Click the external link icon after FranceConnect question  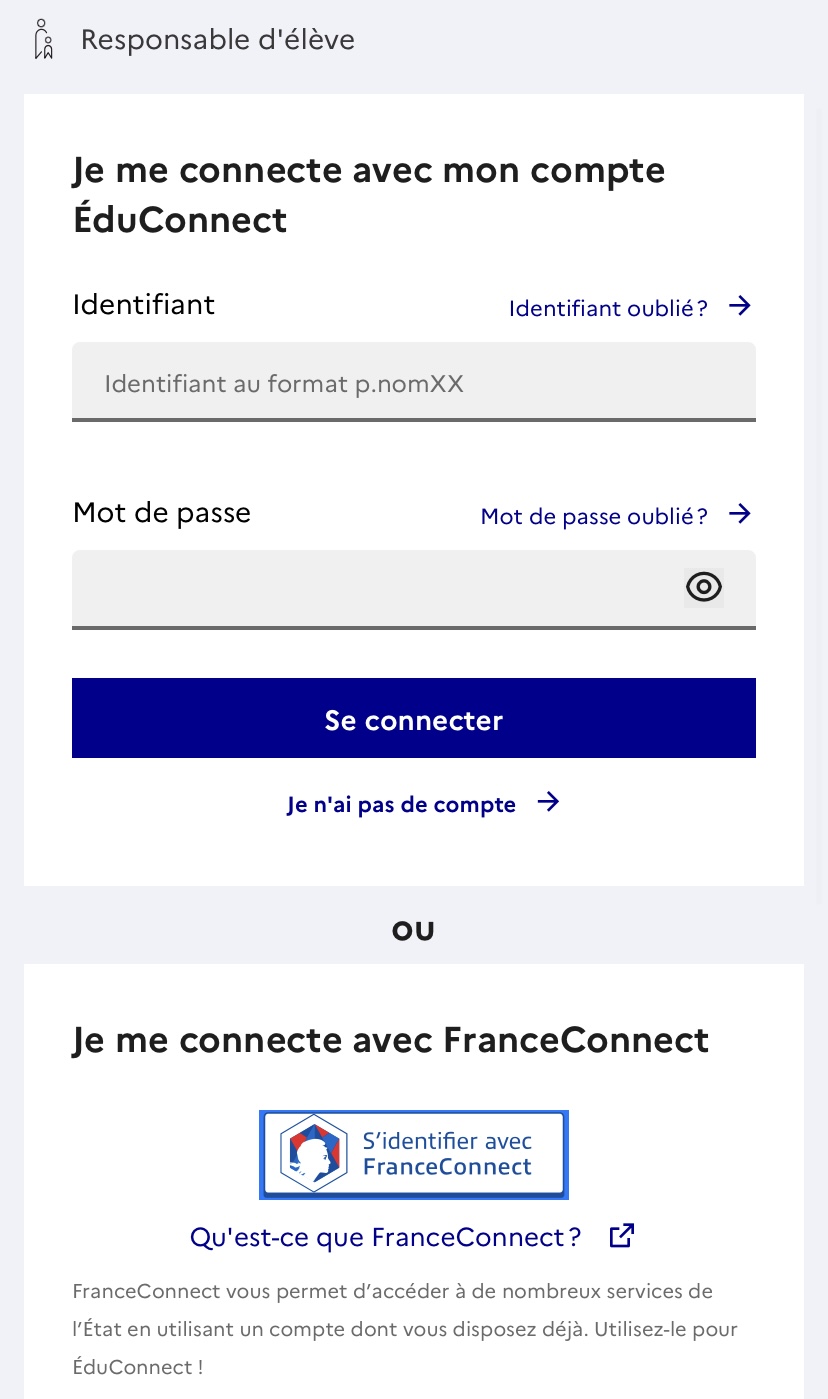tap(622, 1236)
